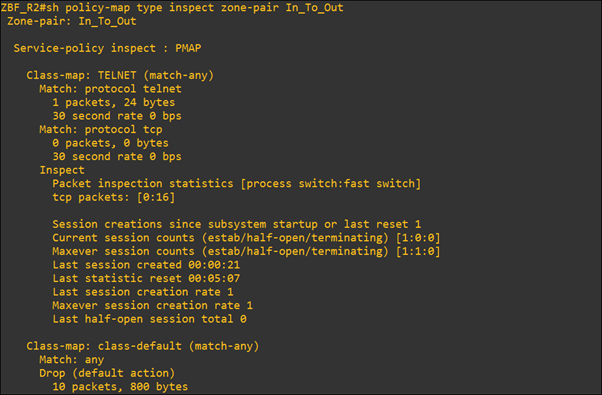The image size is (602, 395).
Task: Click the tcp packets: [0:16] value
Action: click(x=114, y=197)
